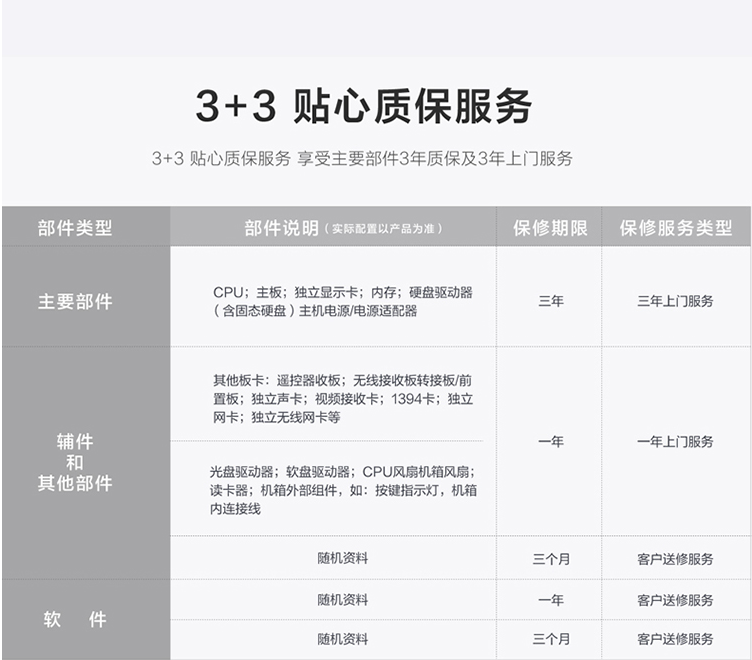This screenshot has width=752, height=660.
Task: Click the "辅件和其他部件" row label
Action: point(75,462)
